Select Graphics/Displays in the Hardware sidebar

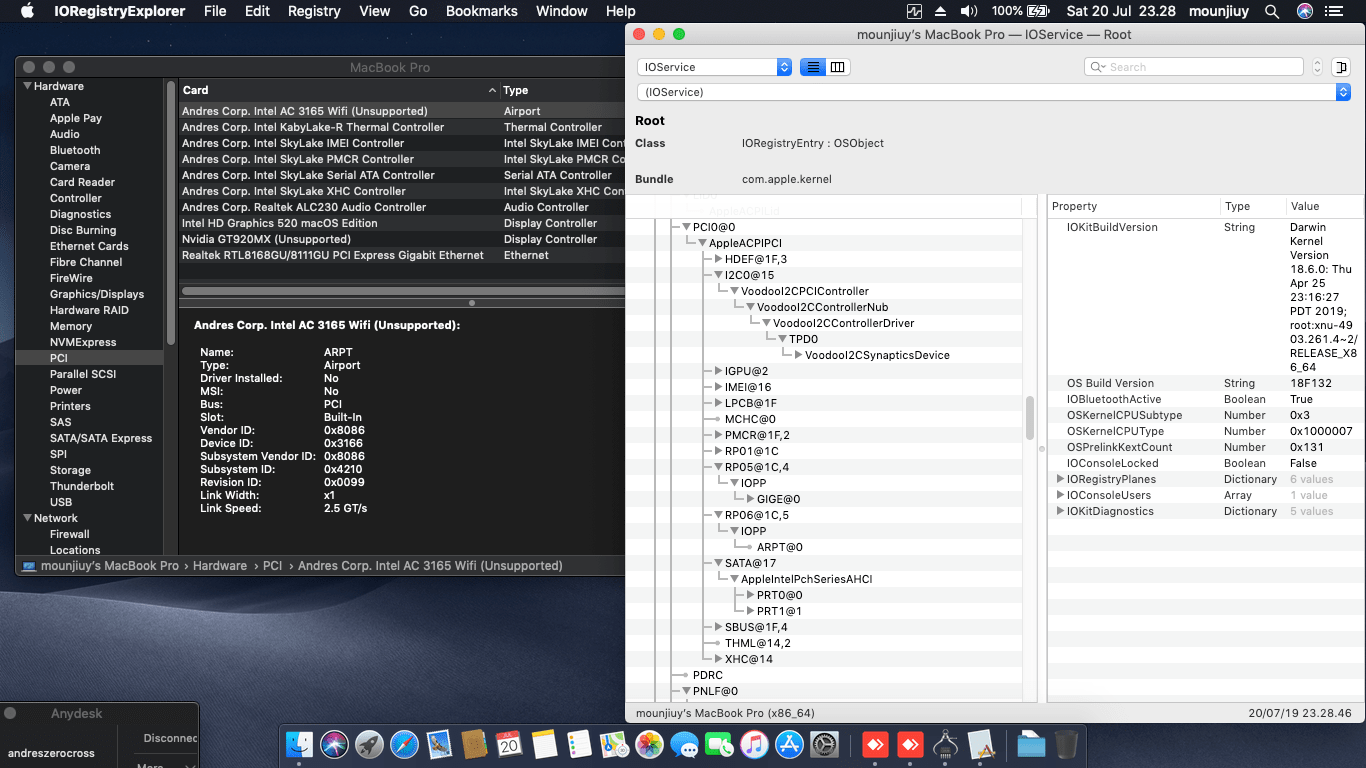[97, 294]
